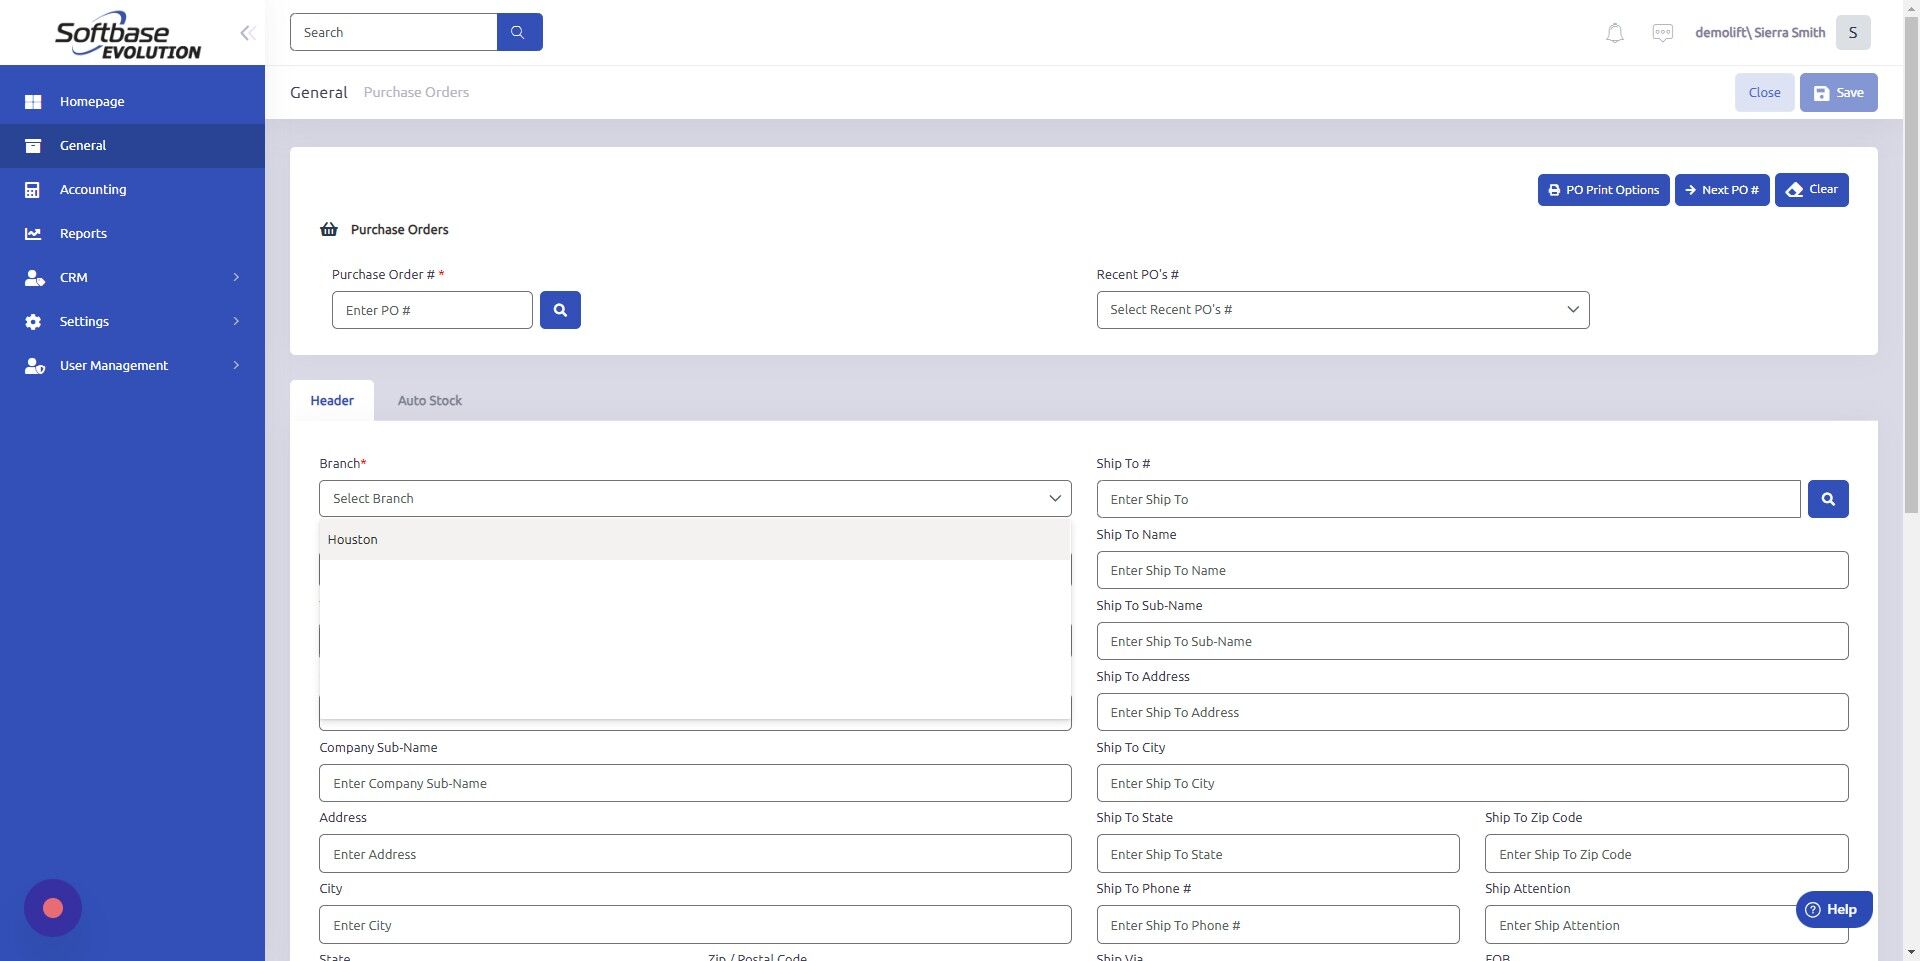Click the Ship To Zip Code field
This screenshot has width=1920, height=961.
1666,854
